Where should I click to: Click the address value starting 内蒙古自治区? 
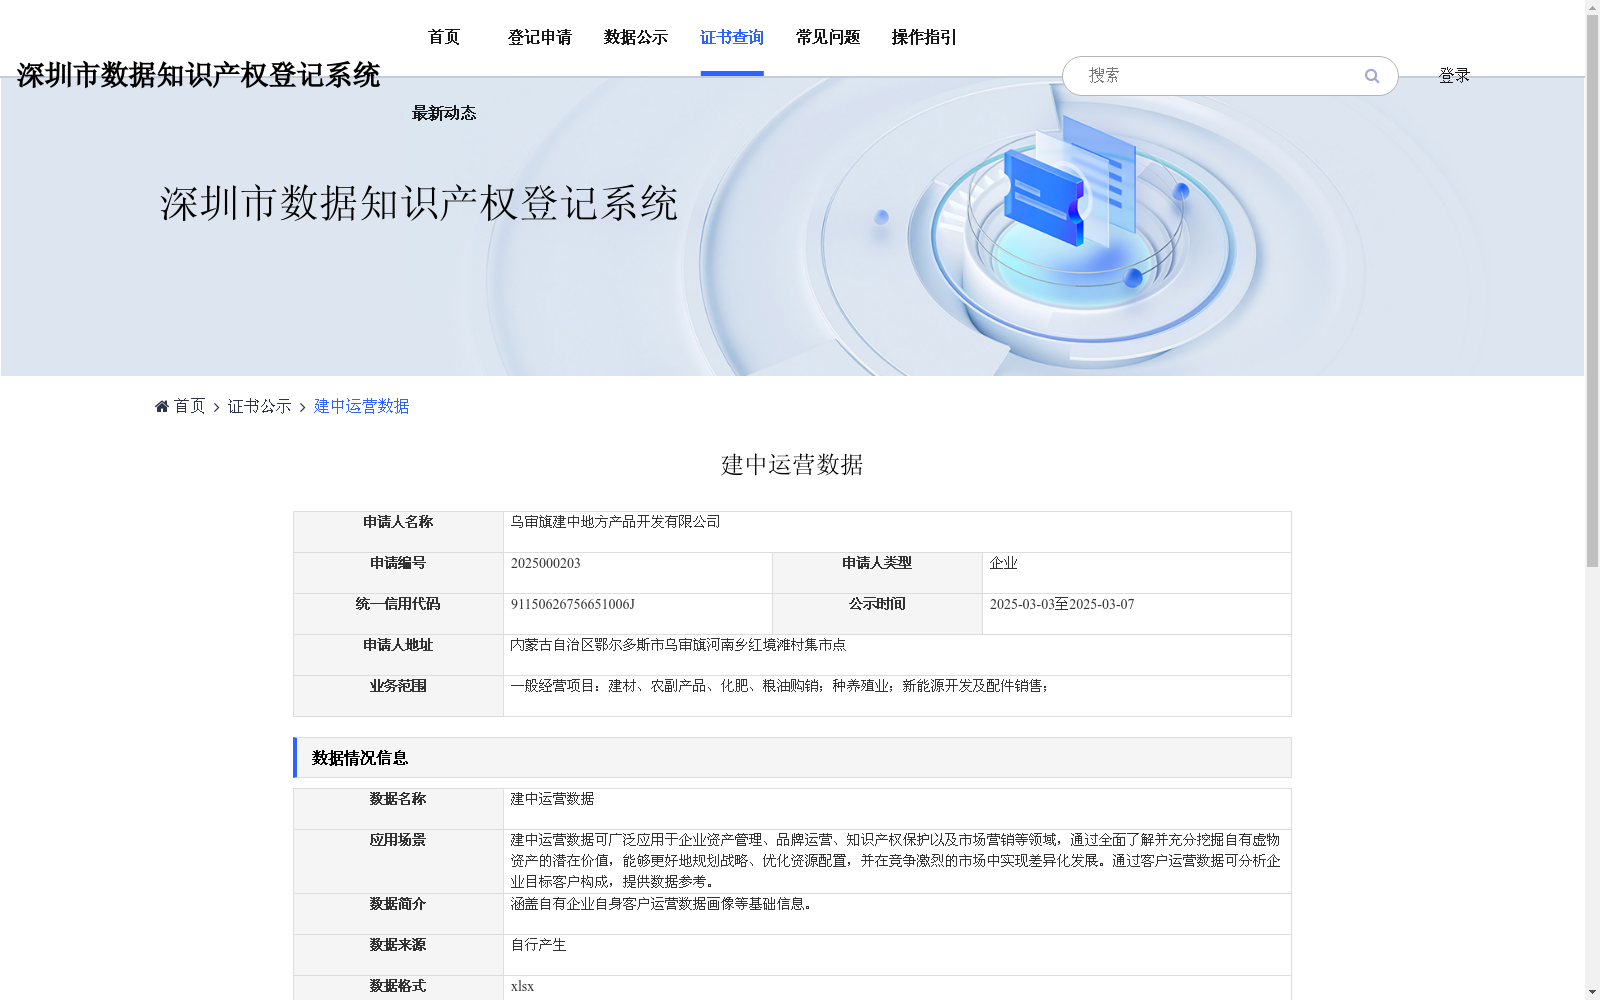(x=678, y=645)
